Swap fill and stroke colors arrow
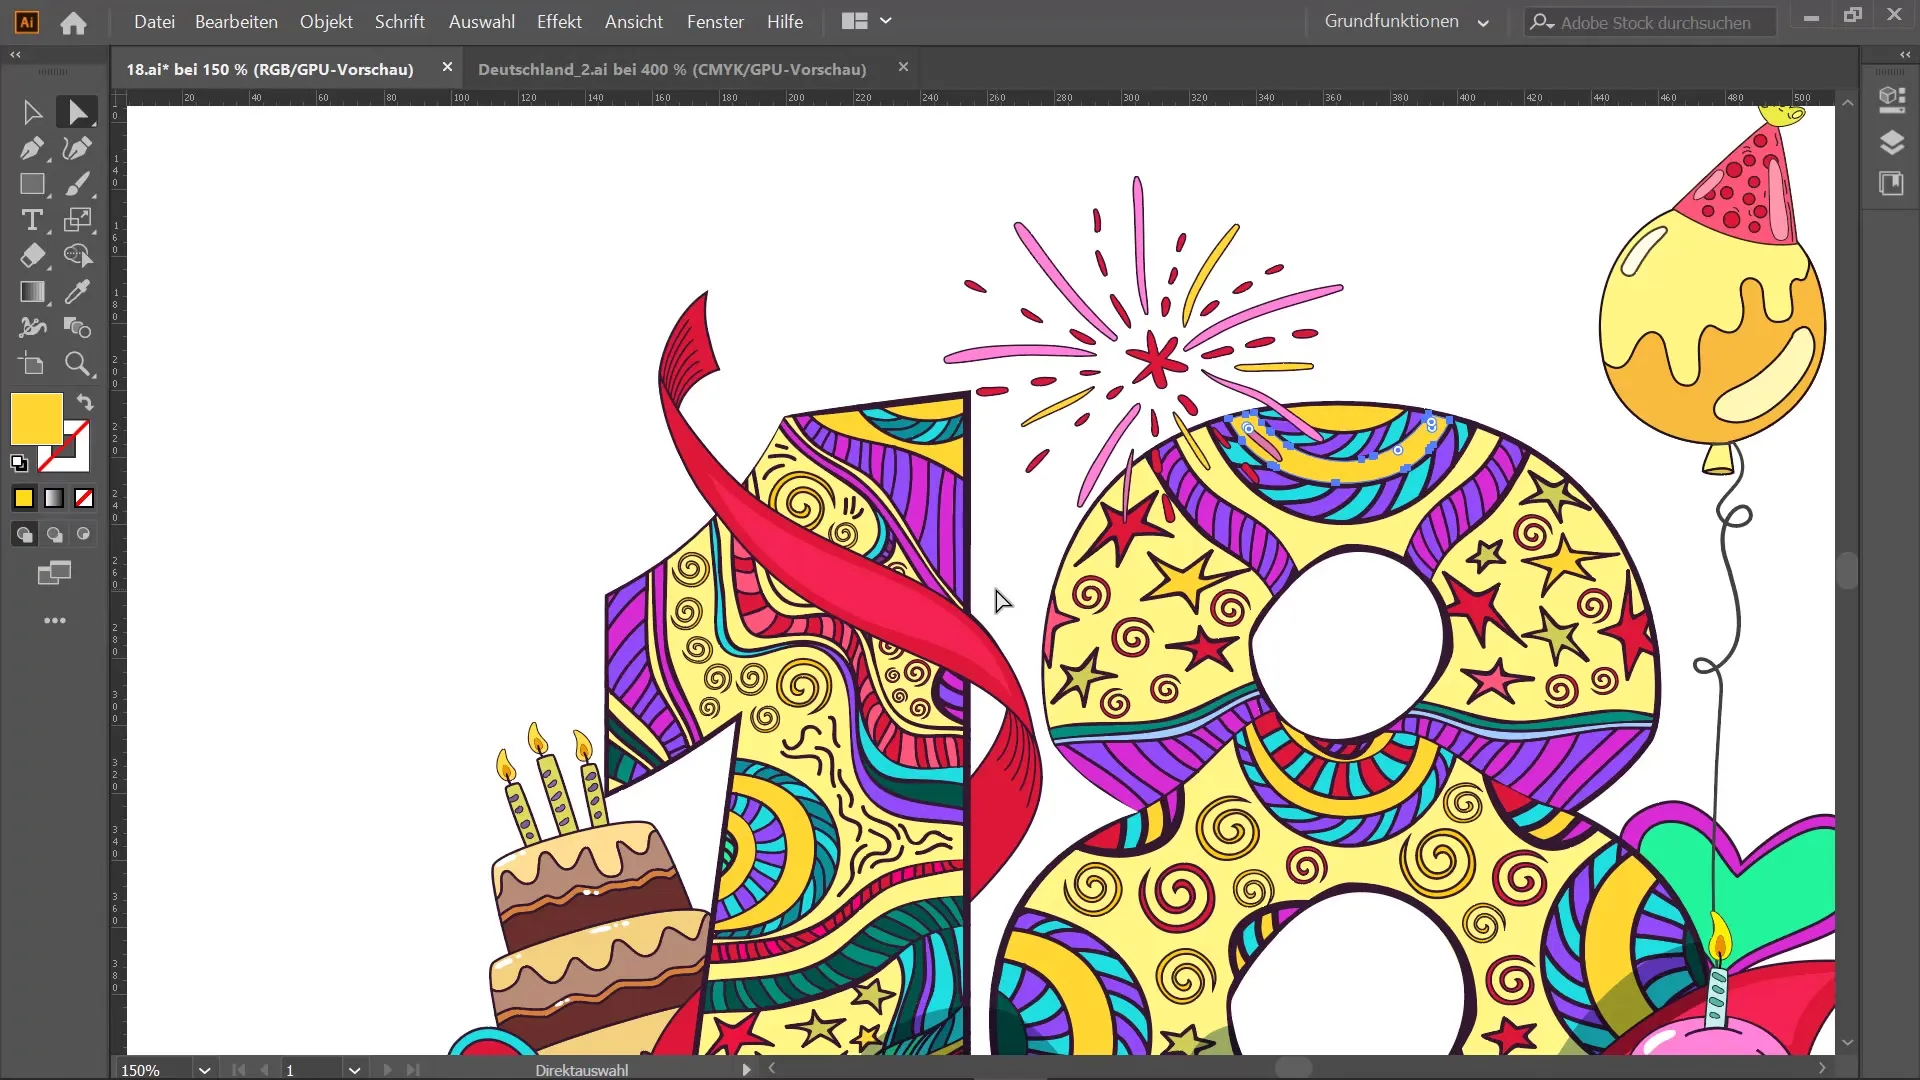 coord(85,402)
